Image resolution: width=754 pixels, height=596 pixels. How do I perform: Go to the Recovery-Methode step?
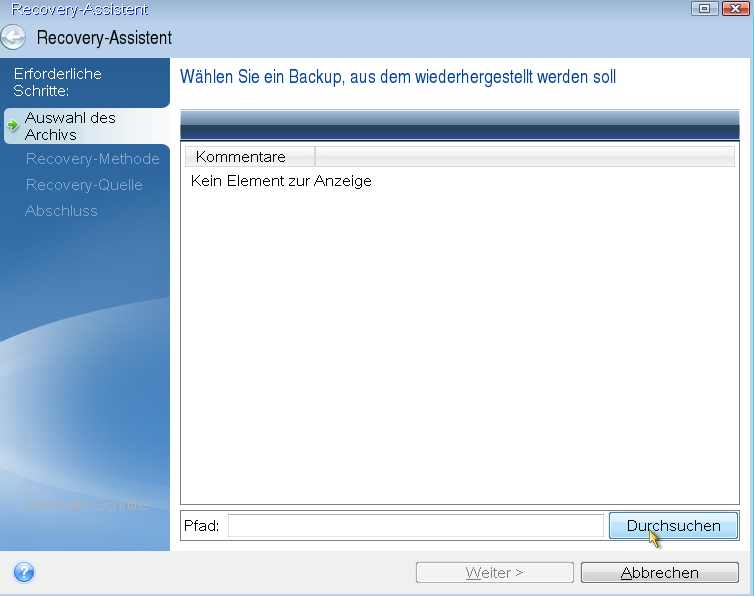point(92,159)
